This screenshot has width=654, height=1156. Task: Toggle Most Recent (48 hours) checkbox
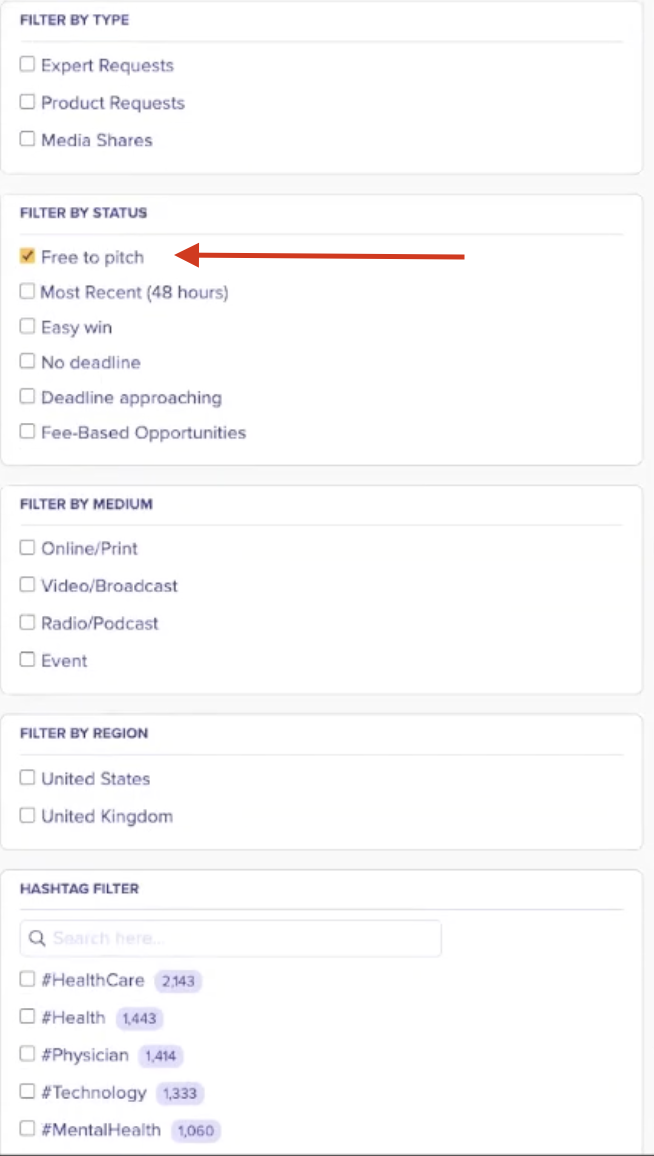point(27,292)
